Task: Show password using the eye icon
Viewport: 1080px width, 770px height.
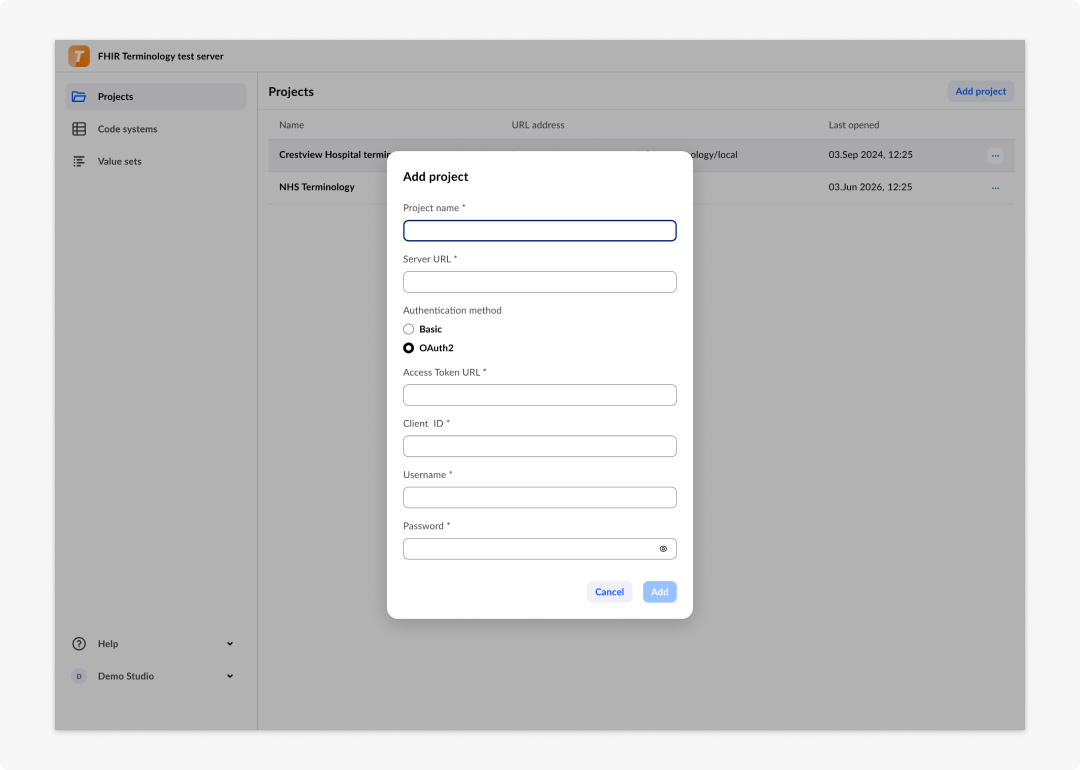Action: (x=663, y=549)
